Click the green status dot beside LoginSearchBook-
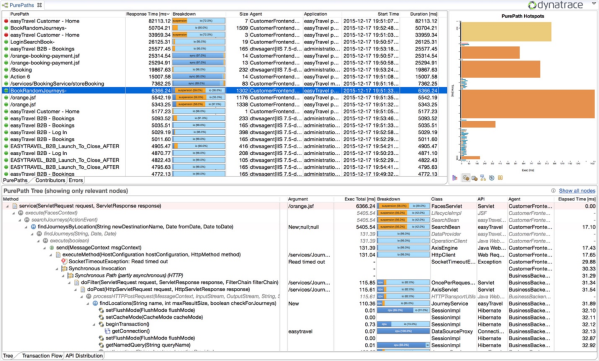The height and width of the screenshot is (361, 599). pyautogui.click(x=6, y=42)
